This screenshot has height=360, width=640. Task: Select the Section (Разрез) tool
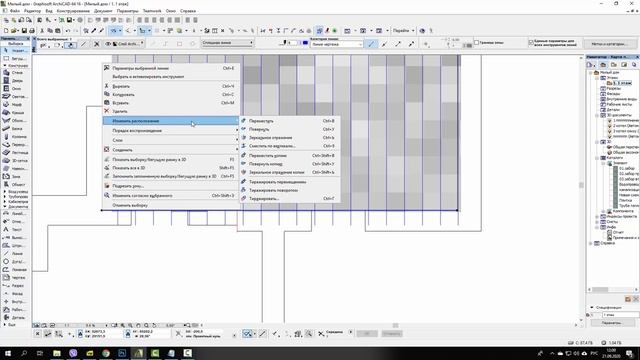pyautogui.click(x=15, y=286)
